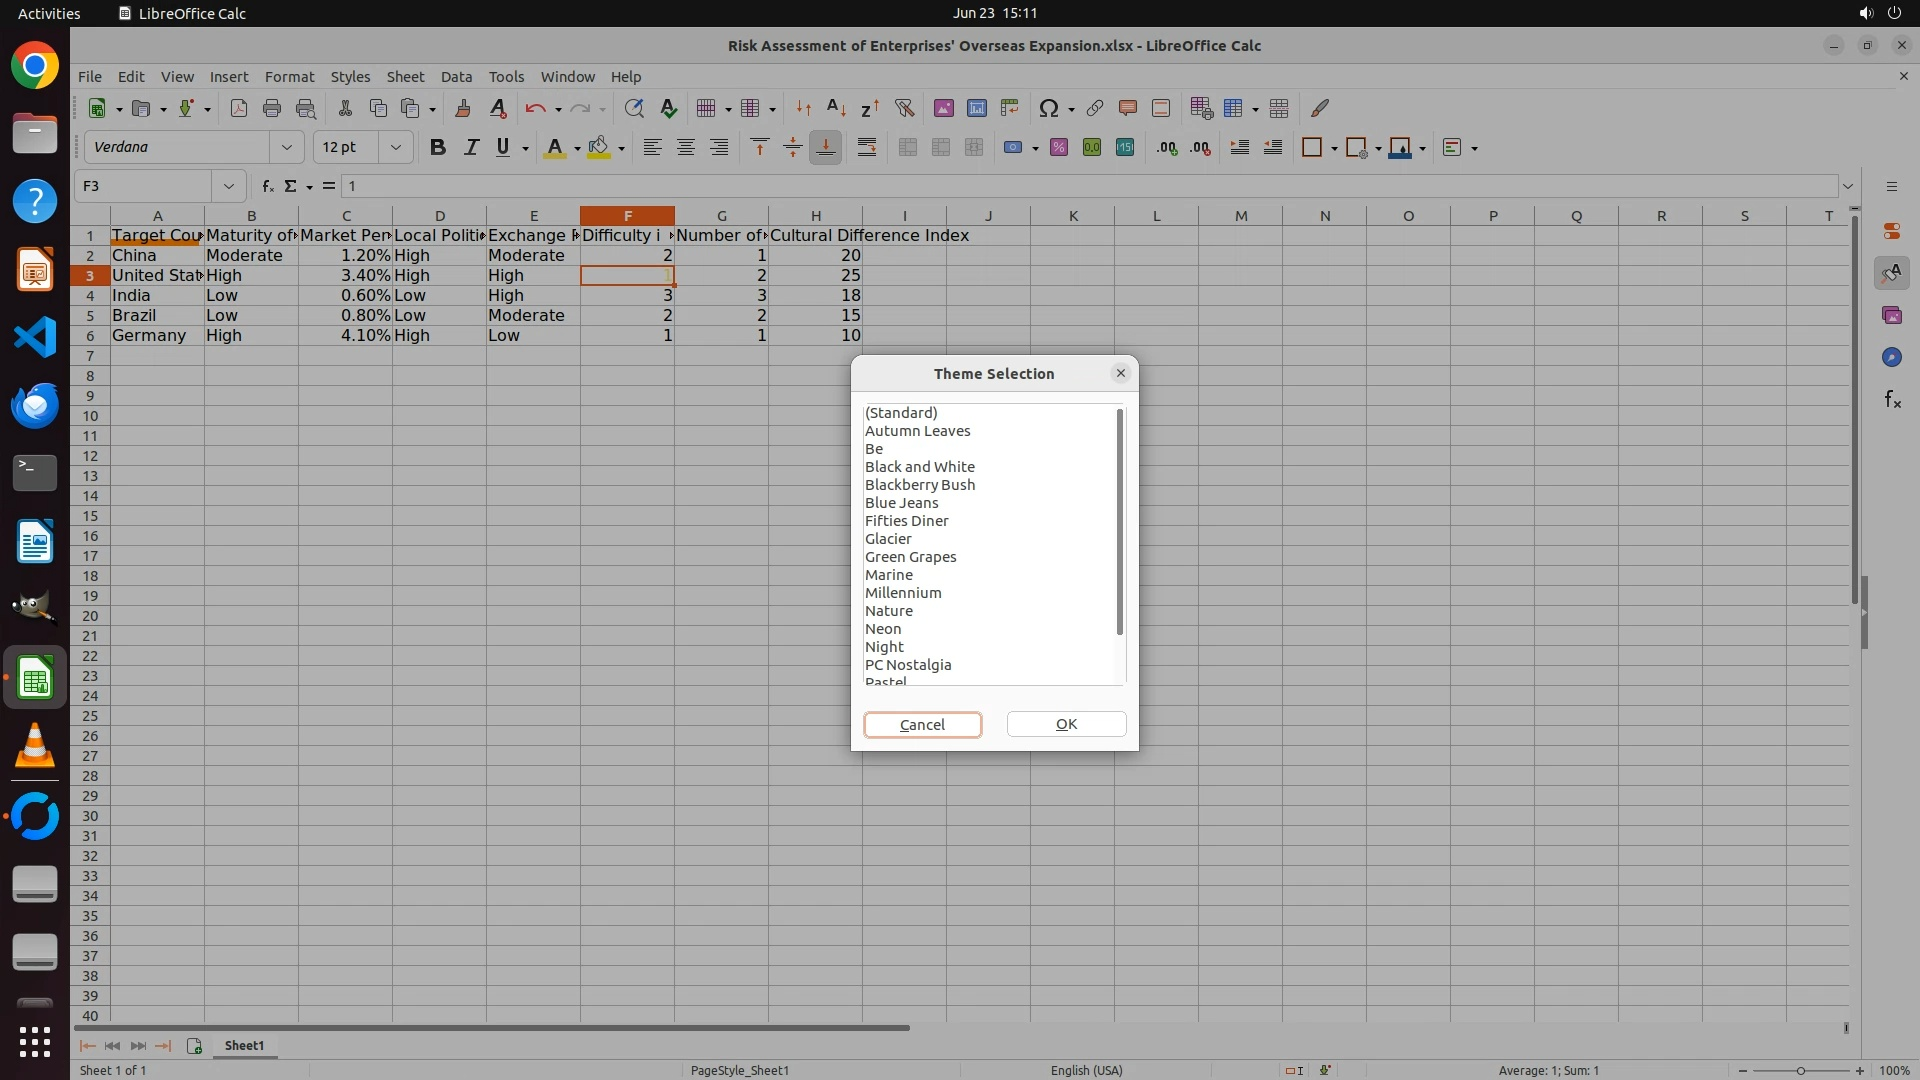Toggle Italic formatting
Viewport: 1920px width, 1080px height.
[470, 148]
